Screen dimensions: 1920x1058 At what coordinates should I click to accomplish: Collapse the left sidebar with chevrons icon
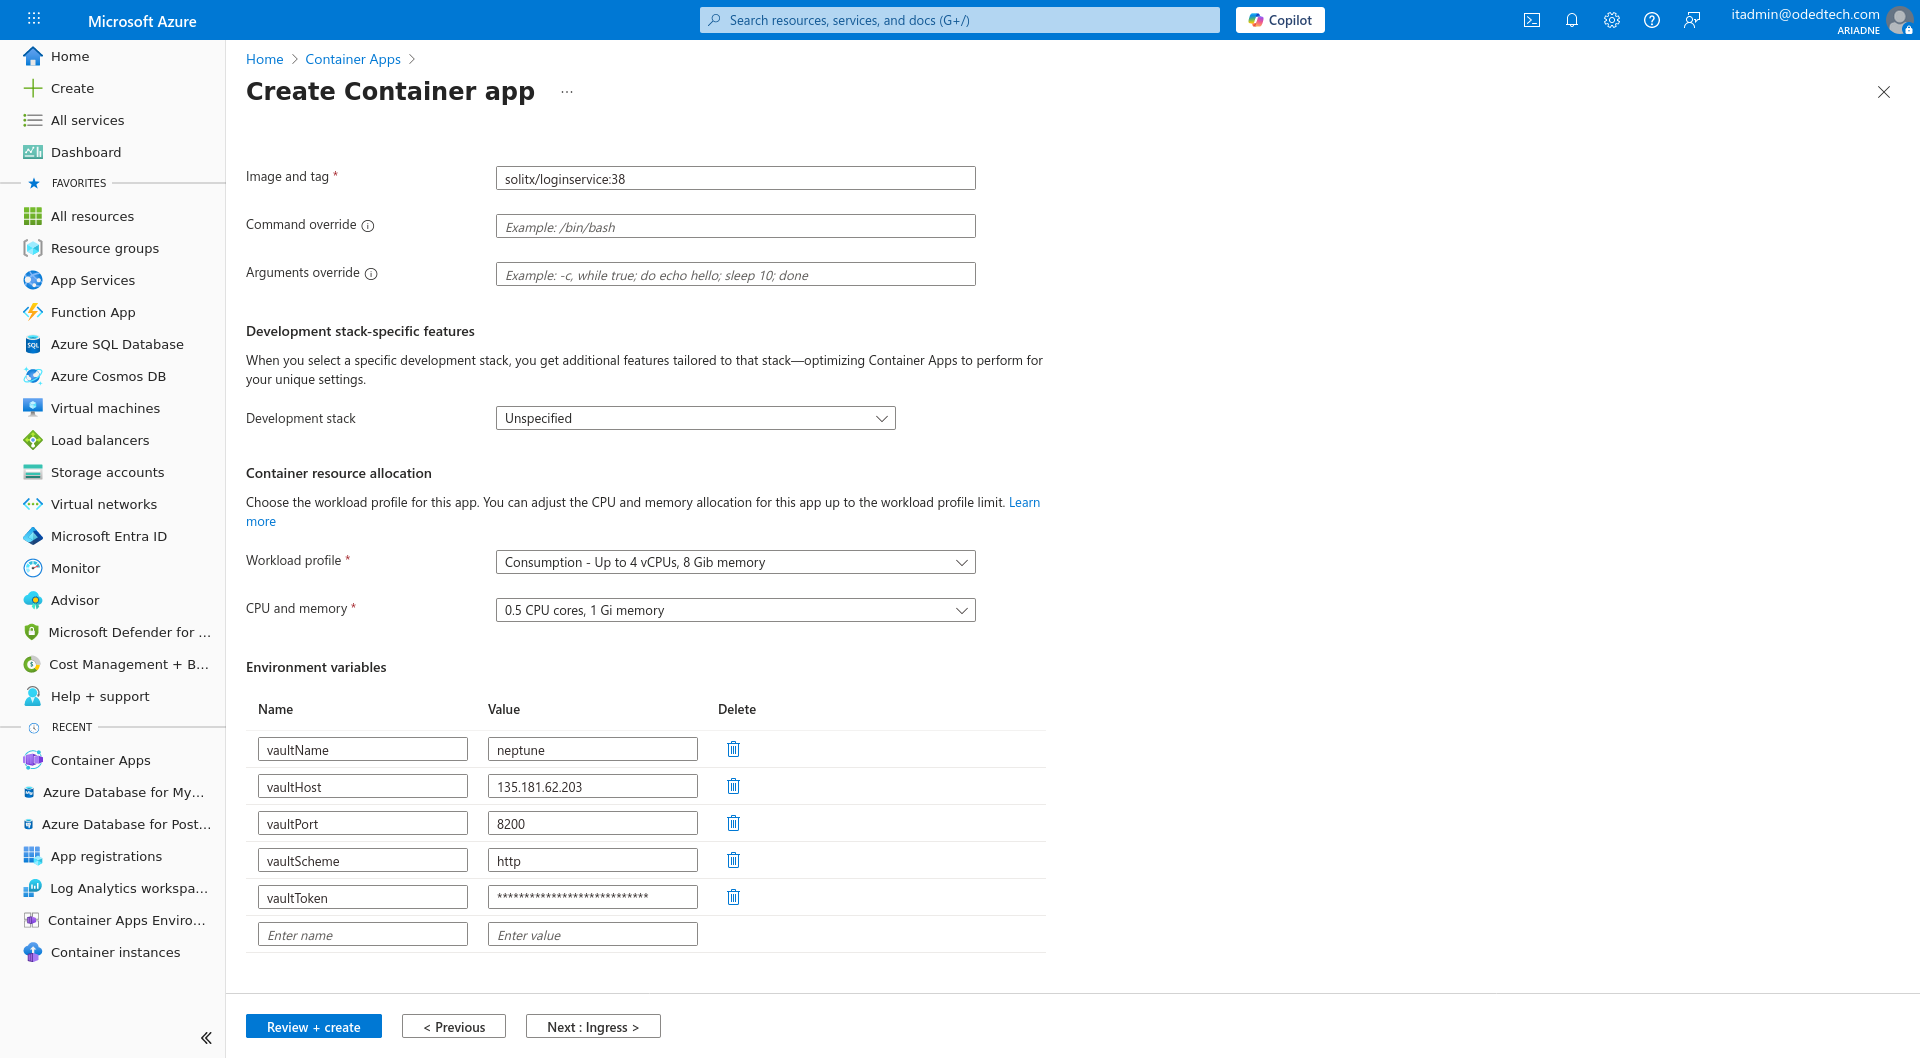click(x=206, y=1038)
